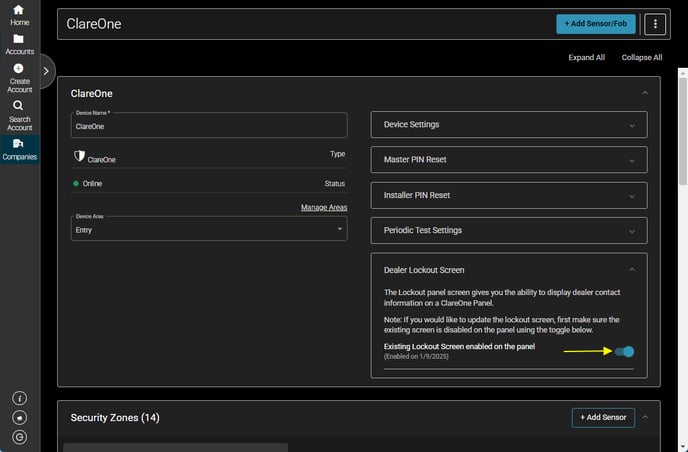
Task: Open the info circle icon
Action: tap(19, 398)
